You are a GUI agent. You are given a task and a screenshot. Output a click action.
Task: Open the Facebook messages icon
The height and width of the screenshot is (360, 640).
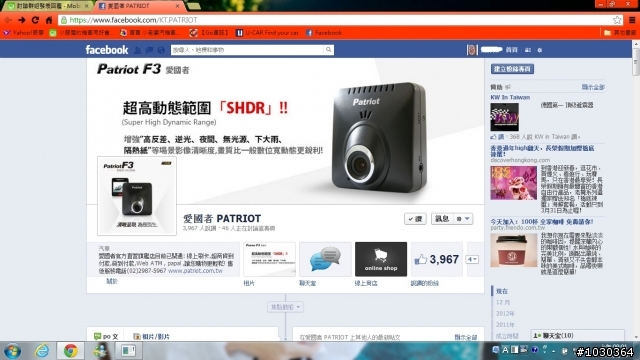click(149, 50)
